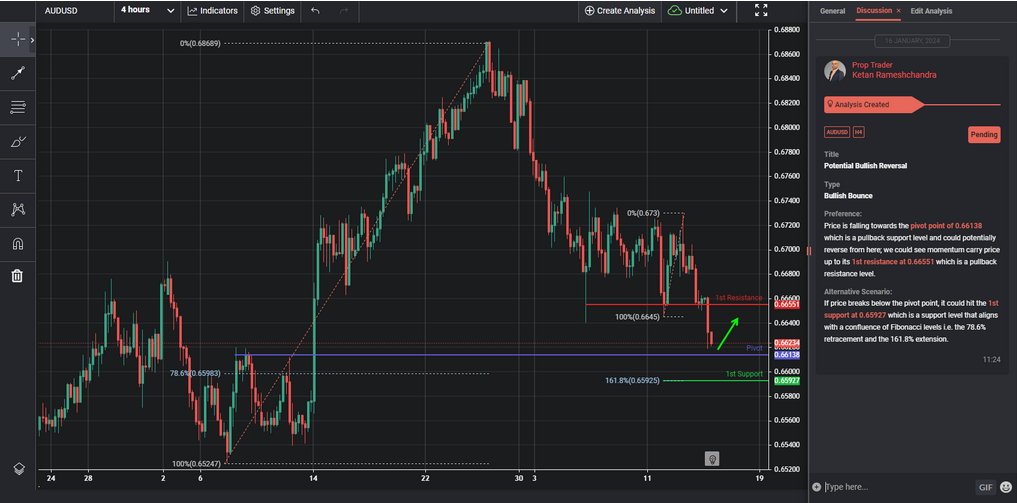Open the emoji picker
1017x503 pixels.
click(x=1006, y=487)
